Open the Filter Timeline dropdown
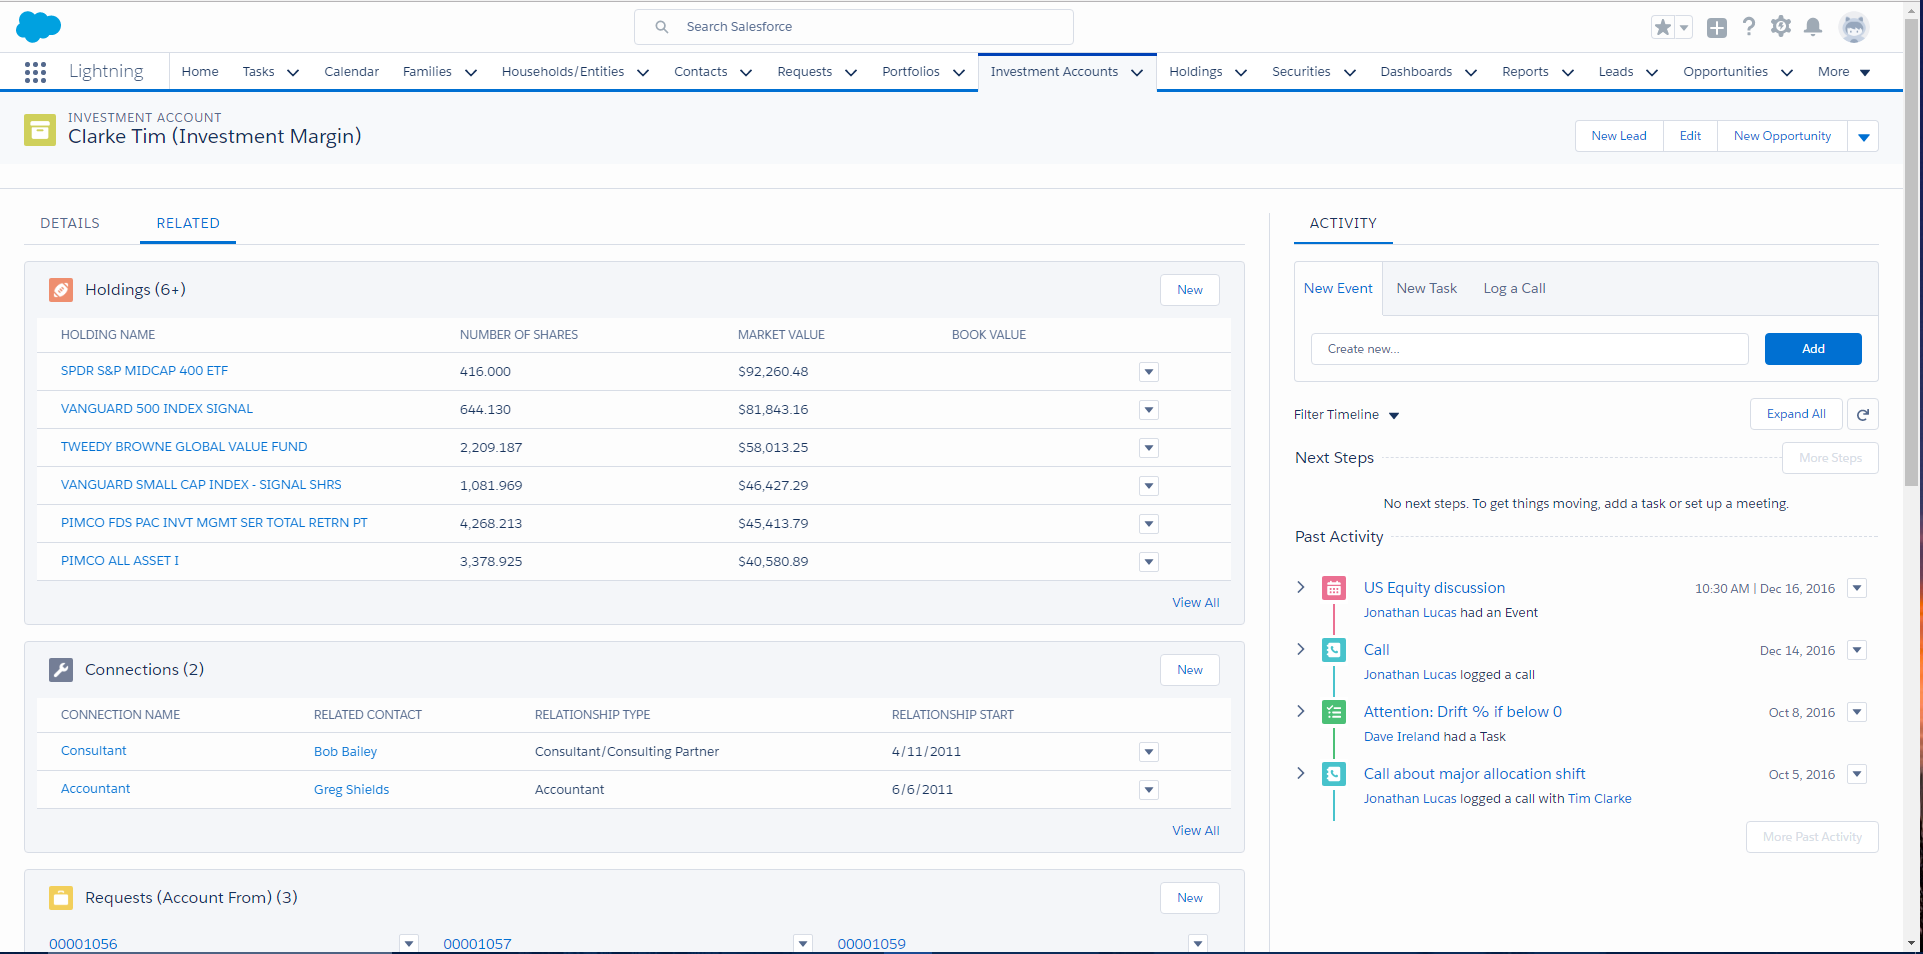Image resolution: width=1923 pixels, height=954 pixels. 1346,415
